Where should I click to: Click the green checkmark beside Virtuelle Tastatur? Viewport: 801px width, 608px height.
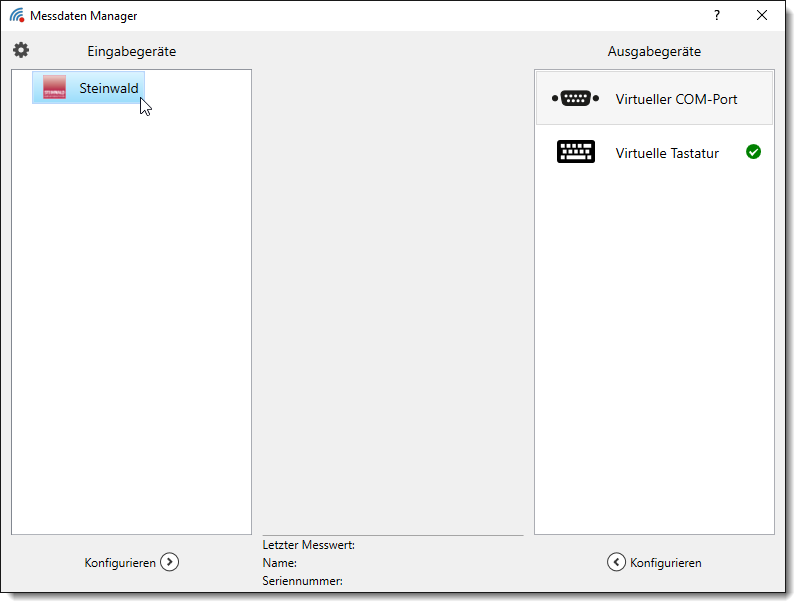click(x=753, y=152)
